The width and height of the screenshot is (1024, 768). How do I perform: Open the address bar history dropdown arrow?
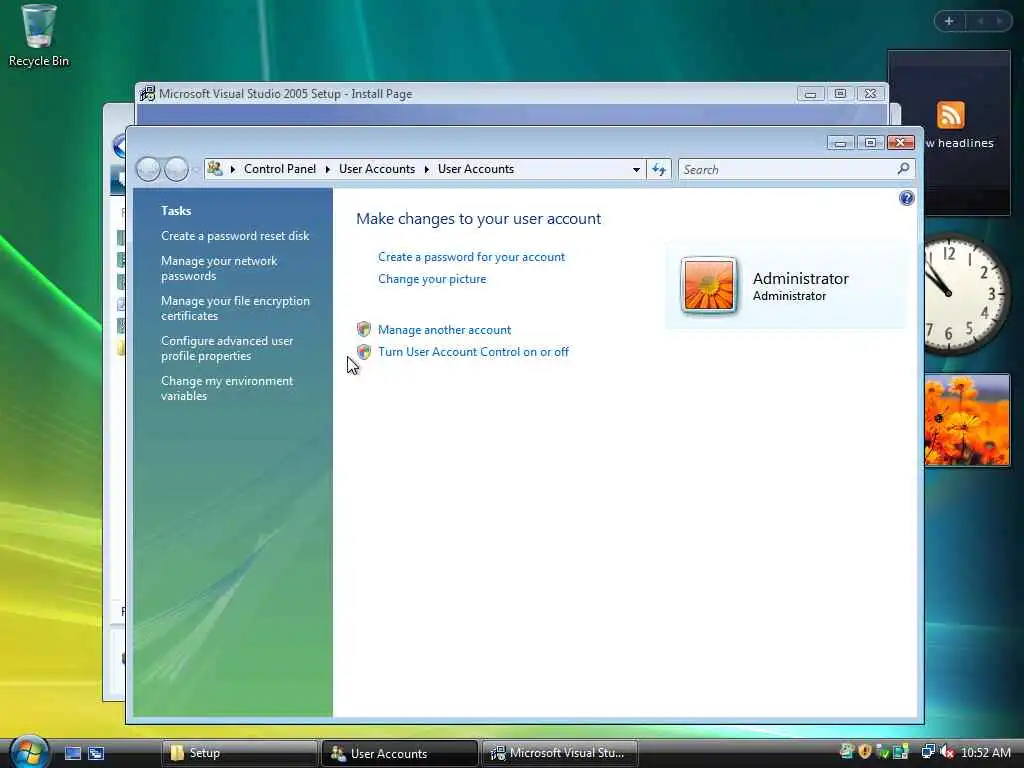click(x=636, y=169)
